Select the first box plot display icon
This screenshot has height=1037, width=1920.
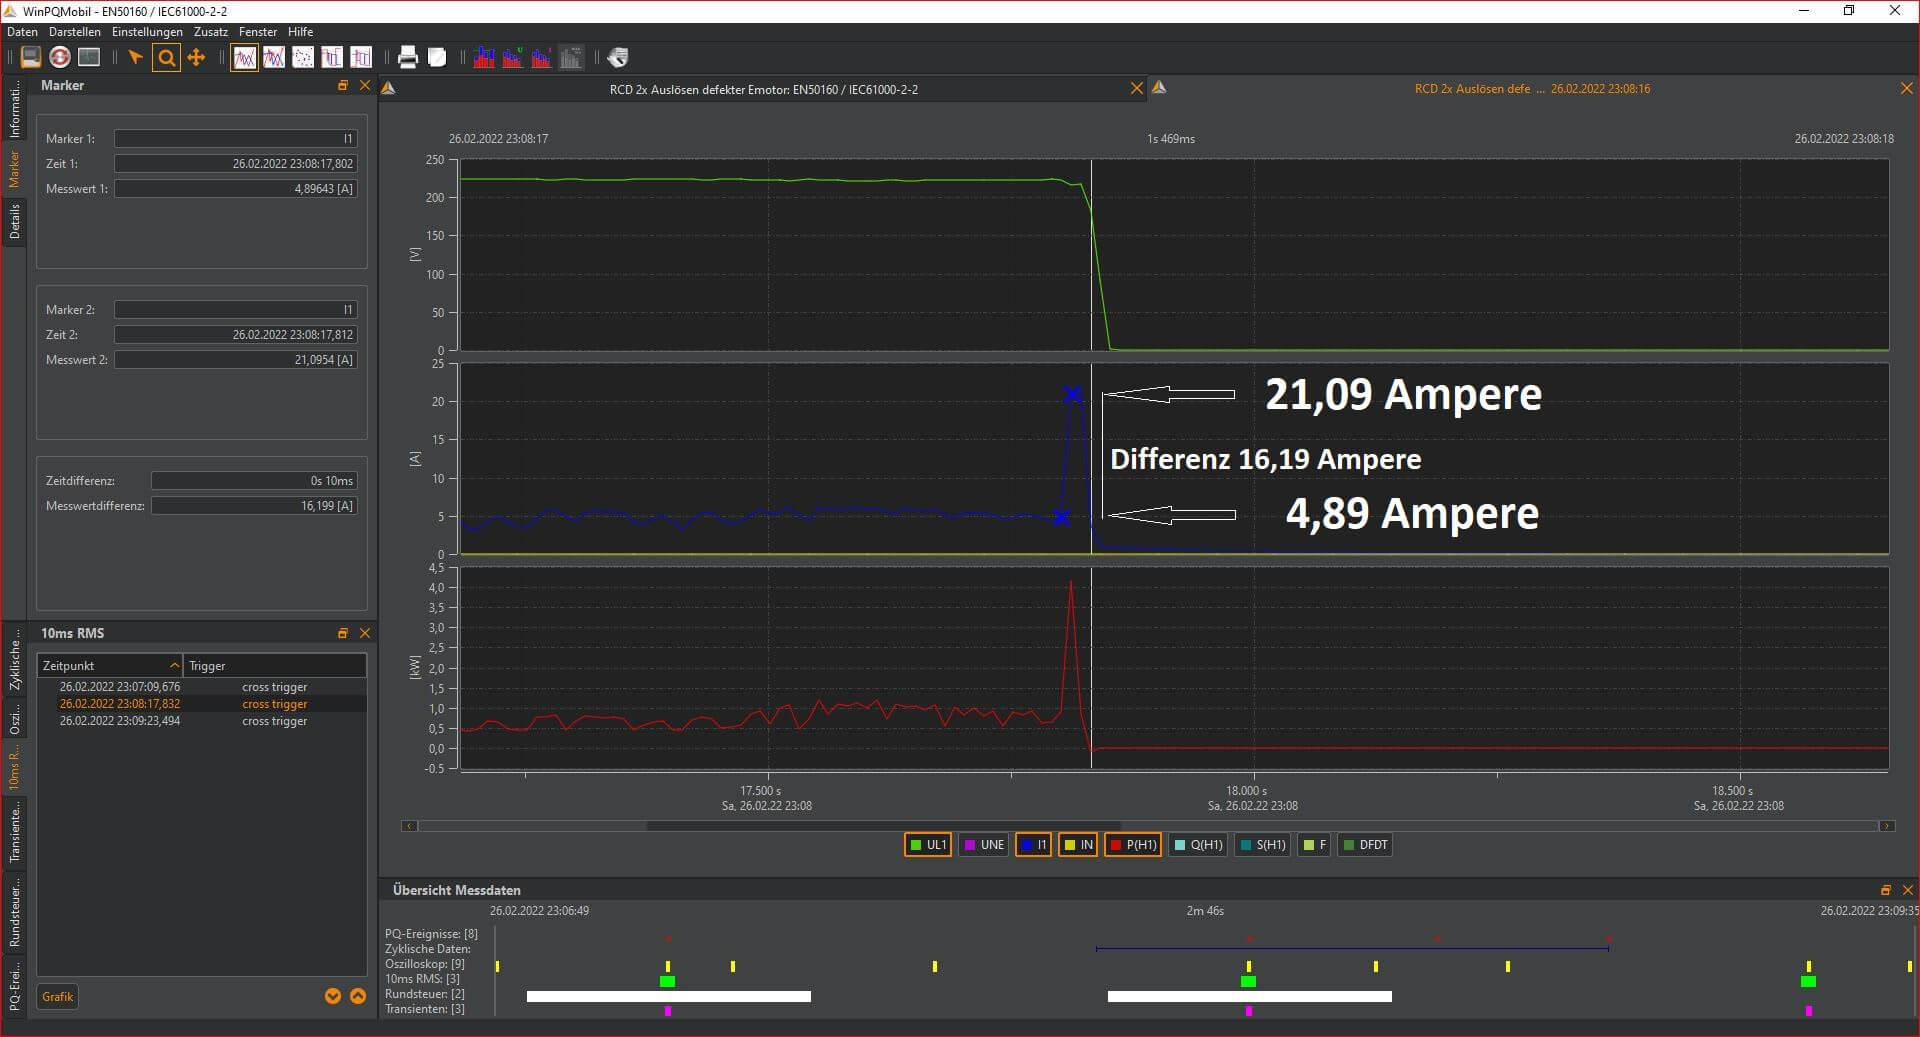331,57
